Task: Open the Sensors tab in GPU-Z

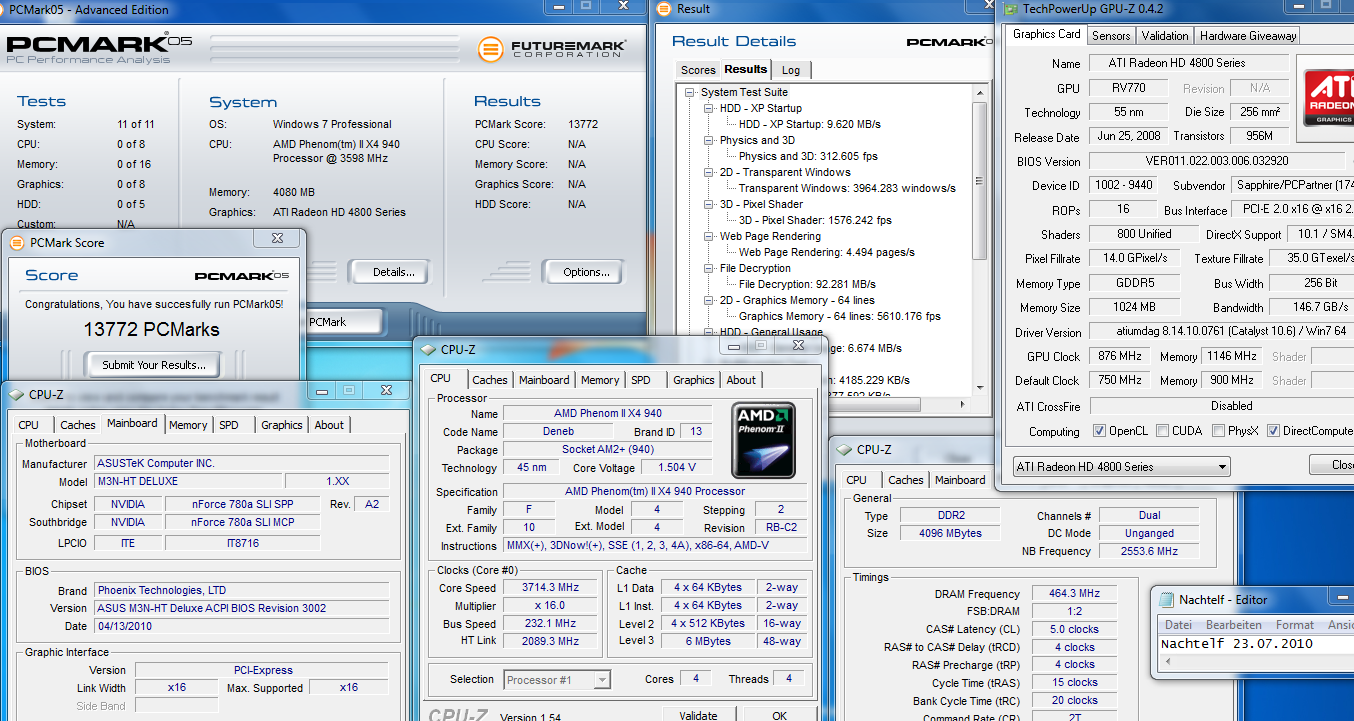Action: tap(1111, 35)
